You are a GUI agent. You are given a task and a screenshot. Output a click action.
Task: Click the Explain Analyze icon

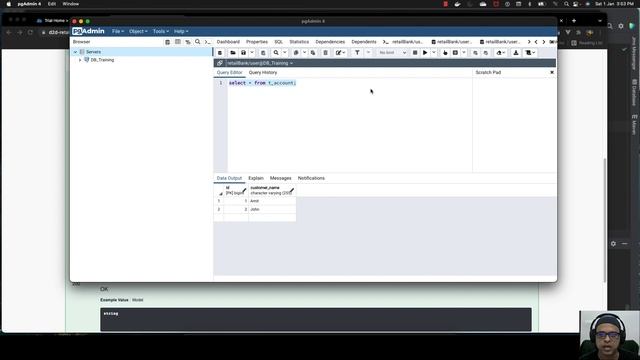coord(456,53)
